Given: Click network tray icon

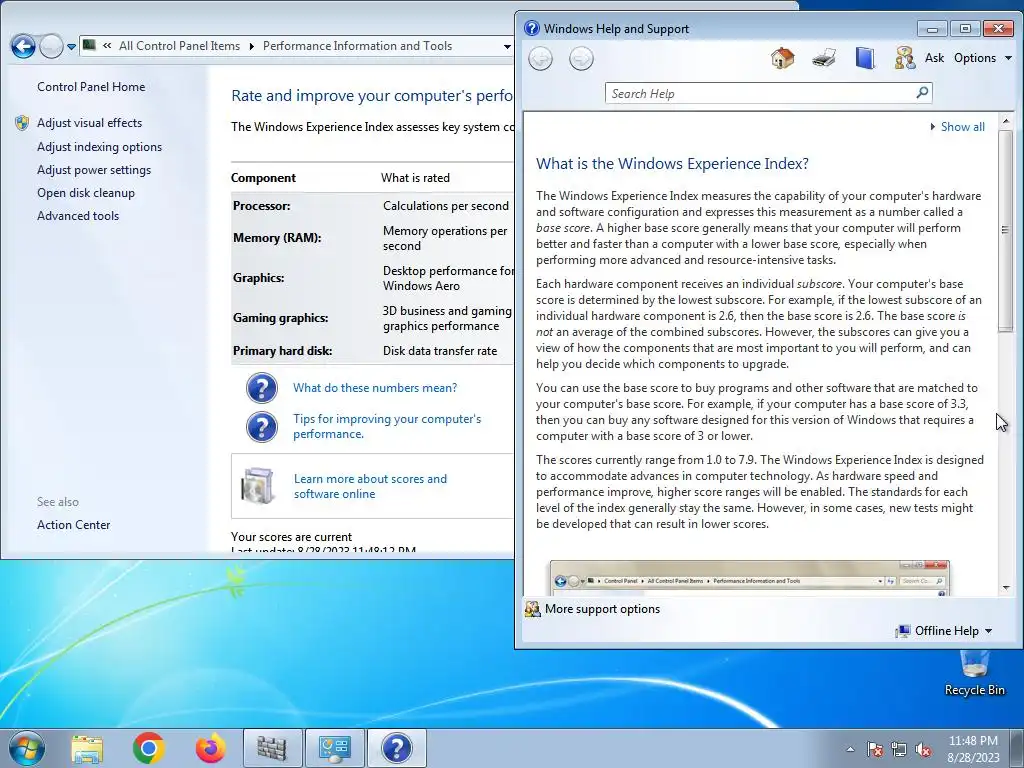Looking at the screenshot, I should pos(899,749).
